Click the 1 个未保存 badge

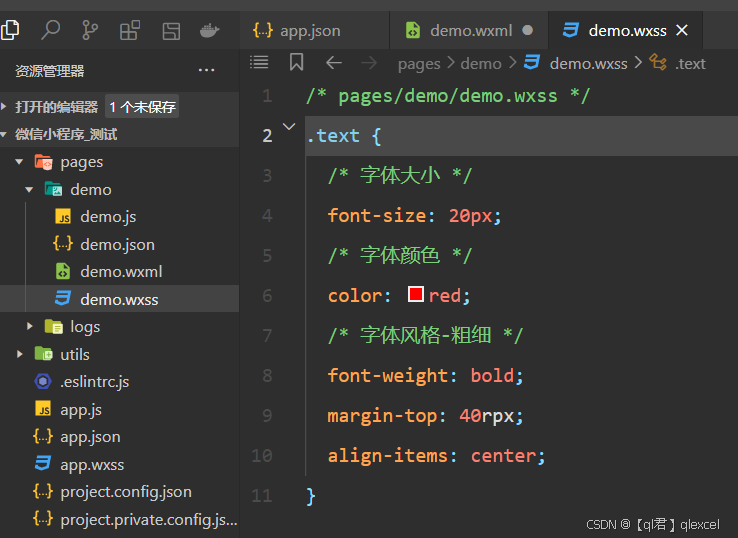(x=142, y=107)
